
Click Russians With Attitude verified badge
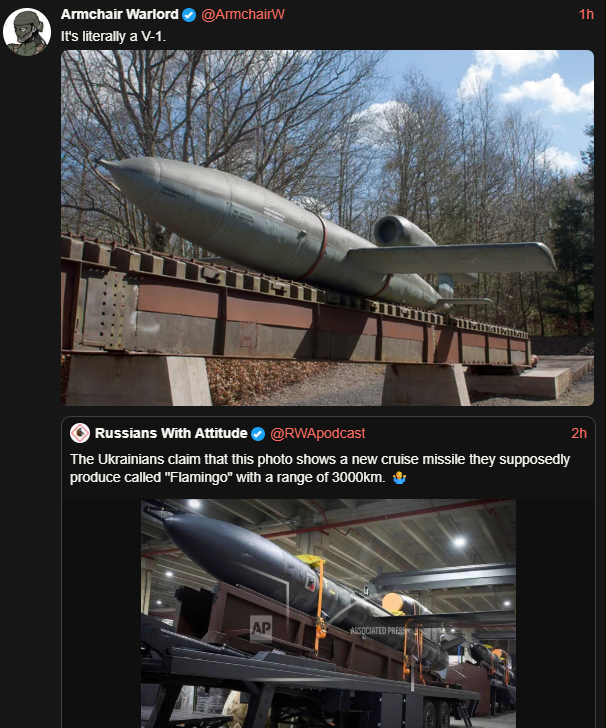pyautogui.click(x=258, y=434)
